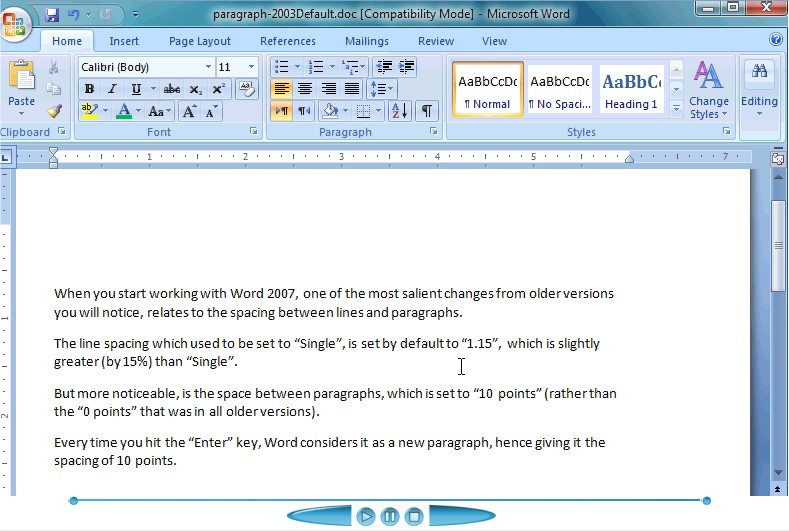This screenshot has height=531, width=789.
Task: Shrink font size with small A
Action: pyautogui.click(x=211, y=111)
